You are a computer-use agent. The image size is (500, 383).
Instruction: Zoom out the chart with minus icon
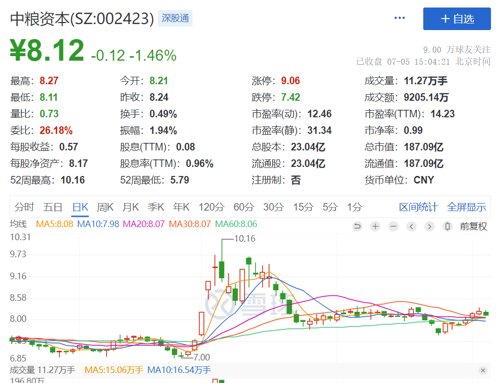[x=393, y=227]
